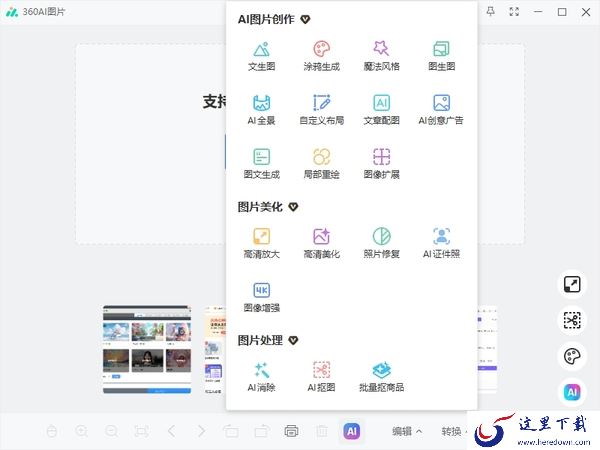600x450 pixels.
Task: Open the AI消除 object removal tool
Action: point(262,377)
